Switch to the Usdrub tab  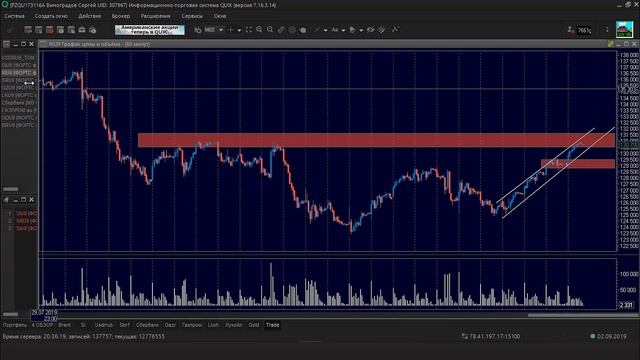coord(104,325)
